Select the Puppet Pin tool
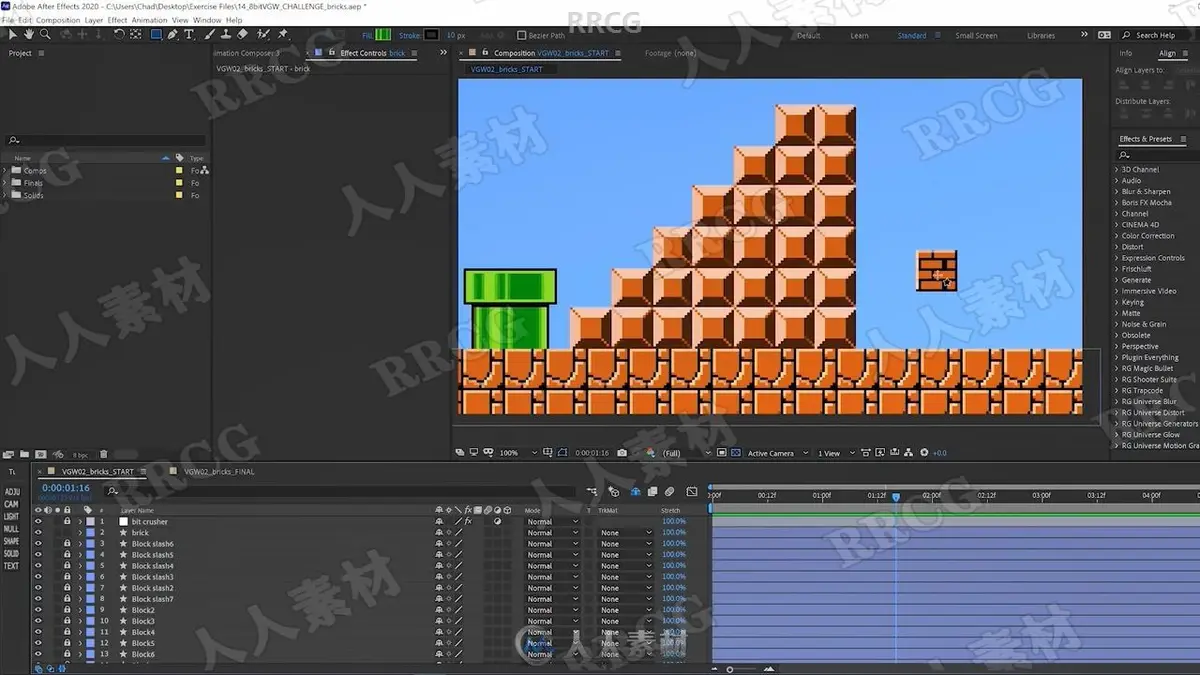 tap(283, 34)
